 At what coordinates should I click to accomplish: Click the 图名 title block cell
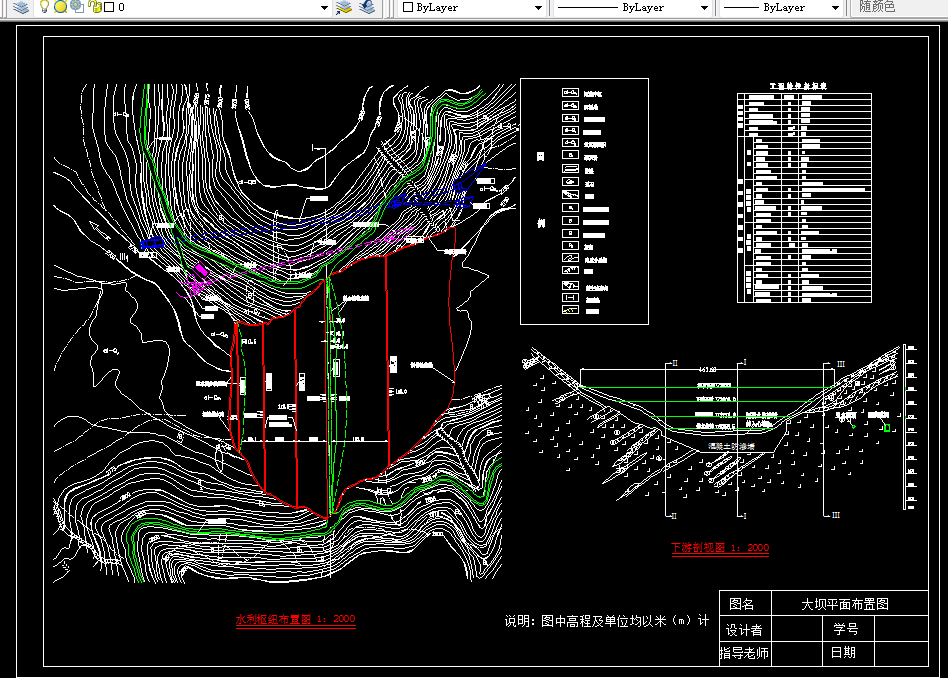point(745,604)
